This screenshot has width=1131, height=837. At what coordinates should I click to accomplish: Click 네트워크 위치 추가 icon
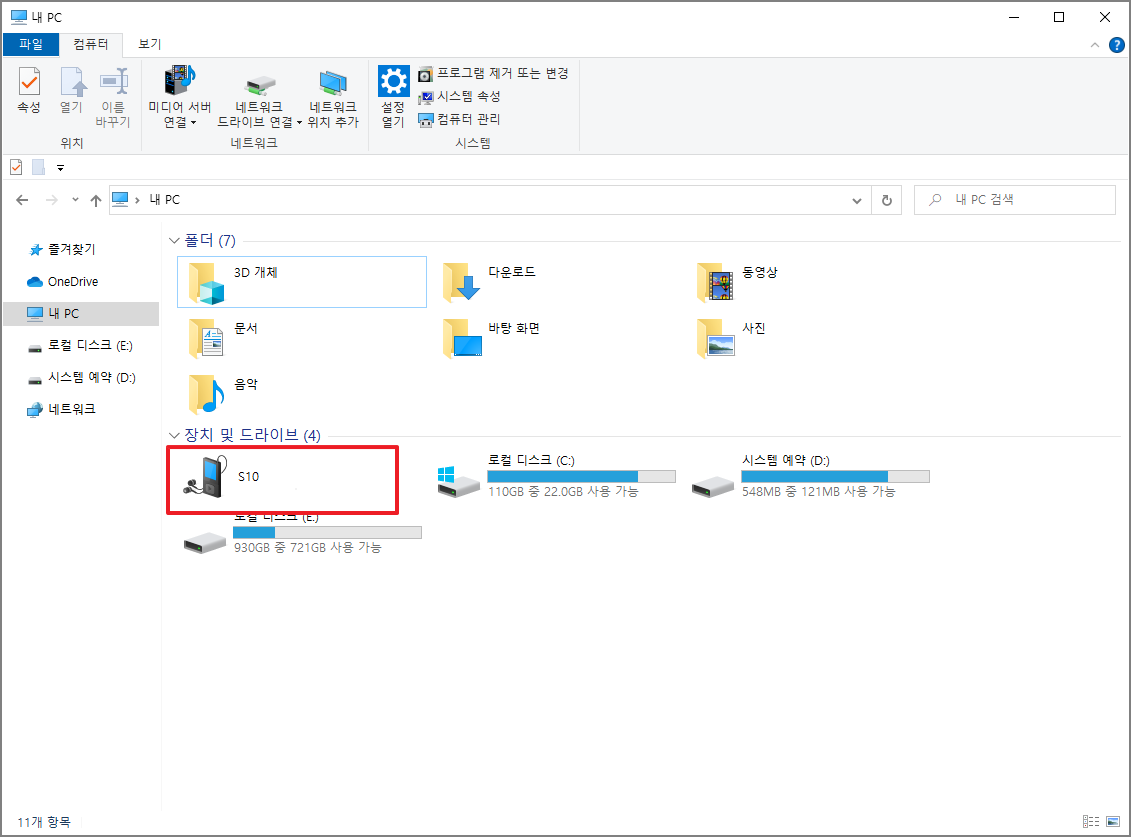pyautogui.click(x=333, y=97)
